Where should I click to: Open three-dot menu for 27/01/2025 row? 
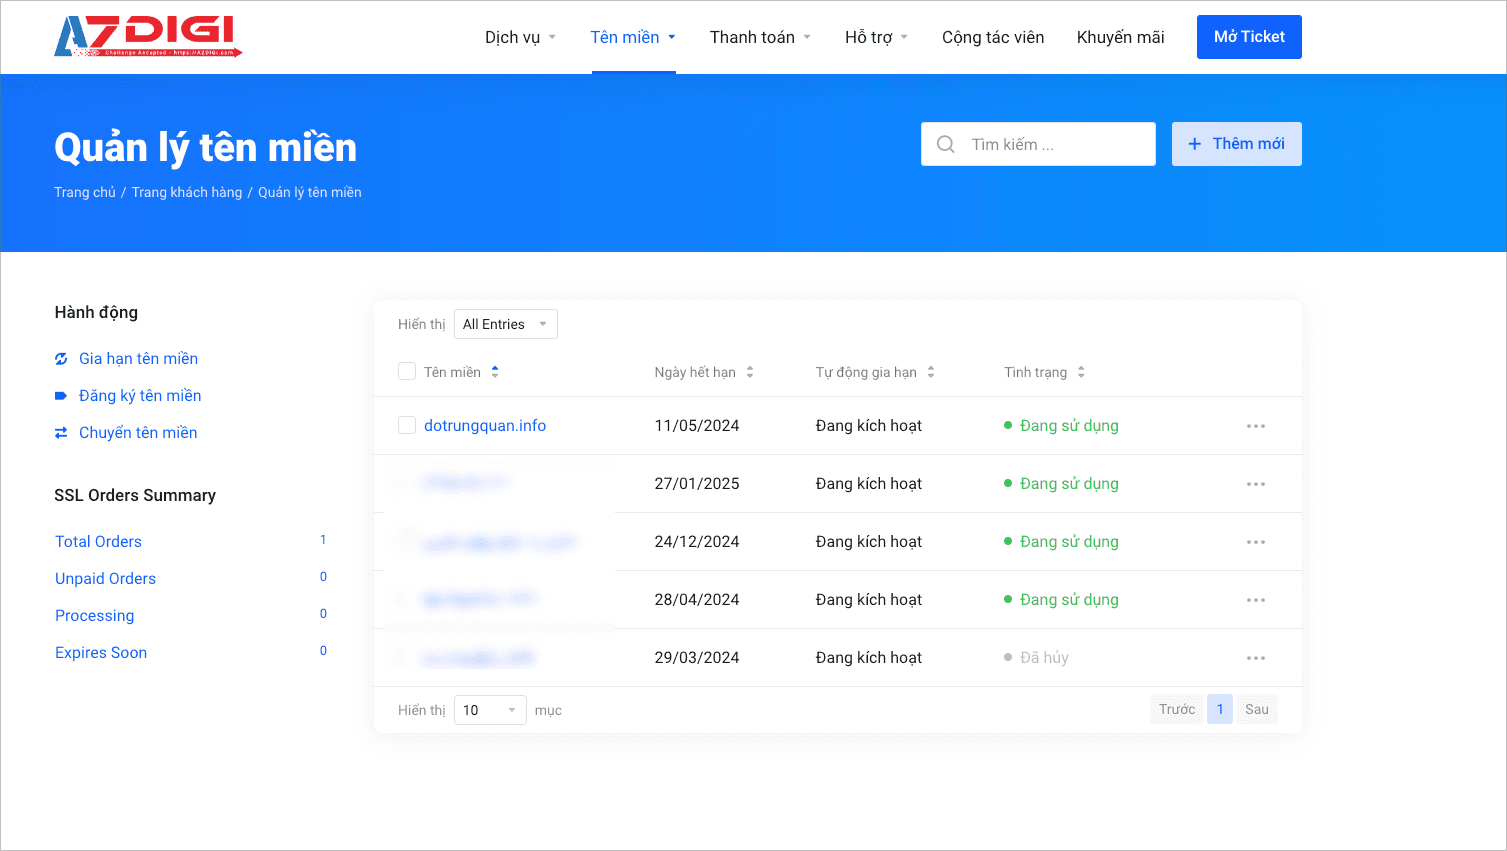[1255, 484]
